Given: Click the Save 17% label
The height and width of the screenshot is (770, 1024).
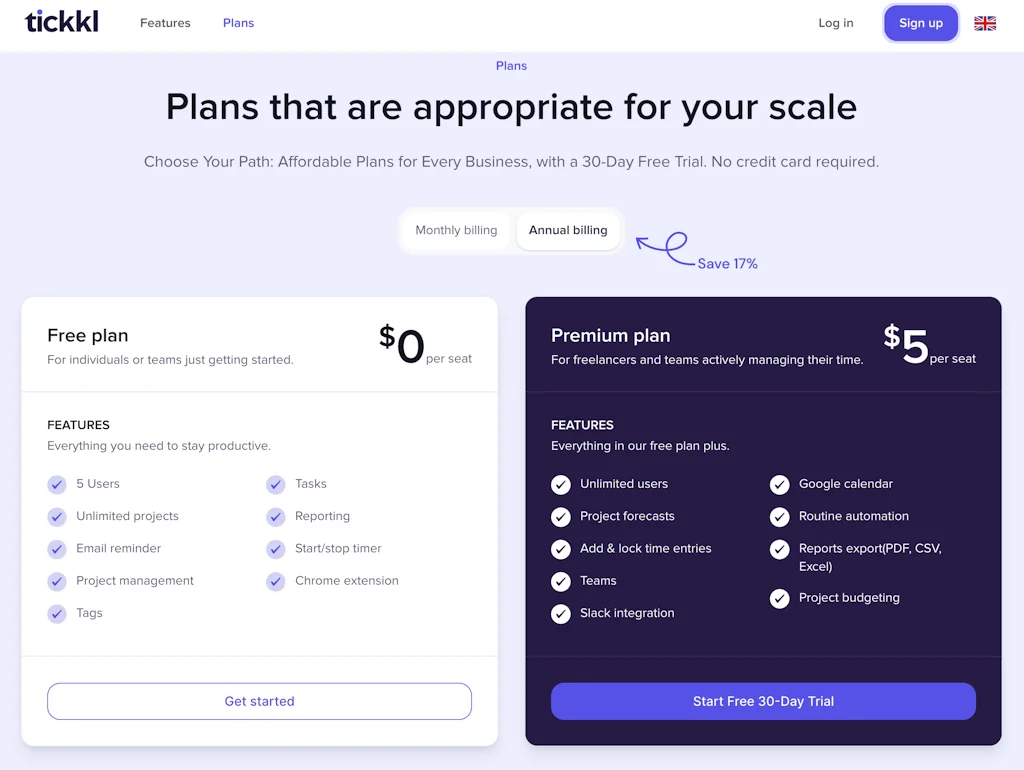Looking at the screenshot, I should coord(727,264).
